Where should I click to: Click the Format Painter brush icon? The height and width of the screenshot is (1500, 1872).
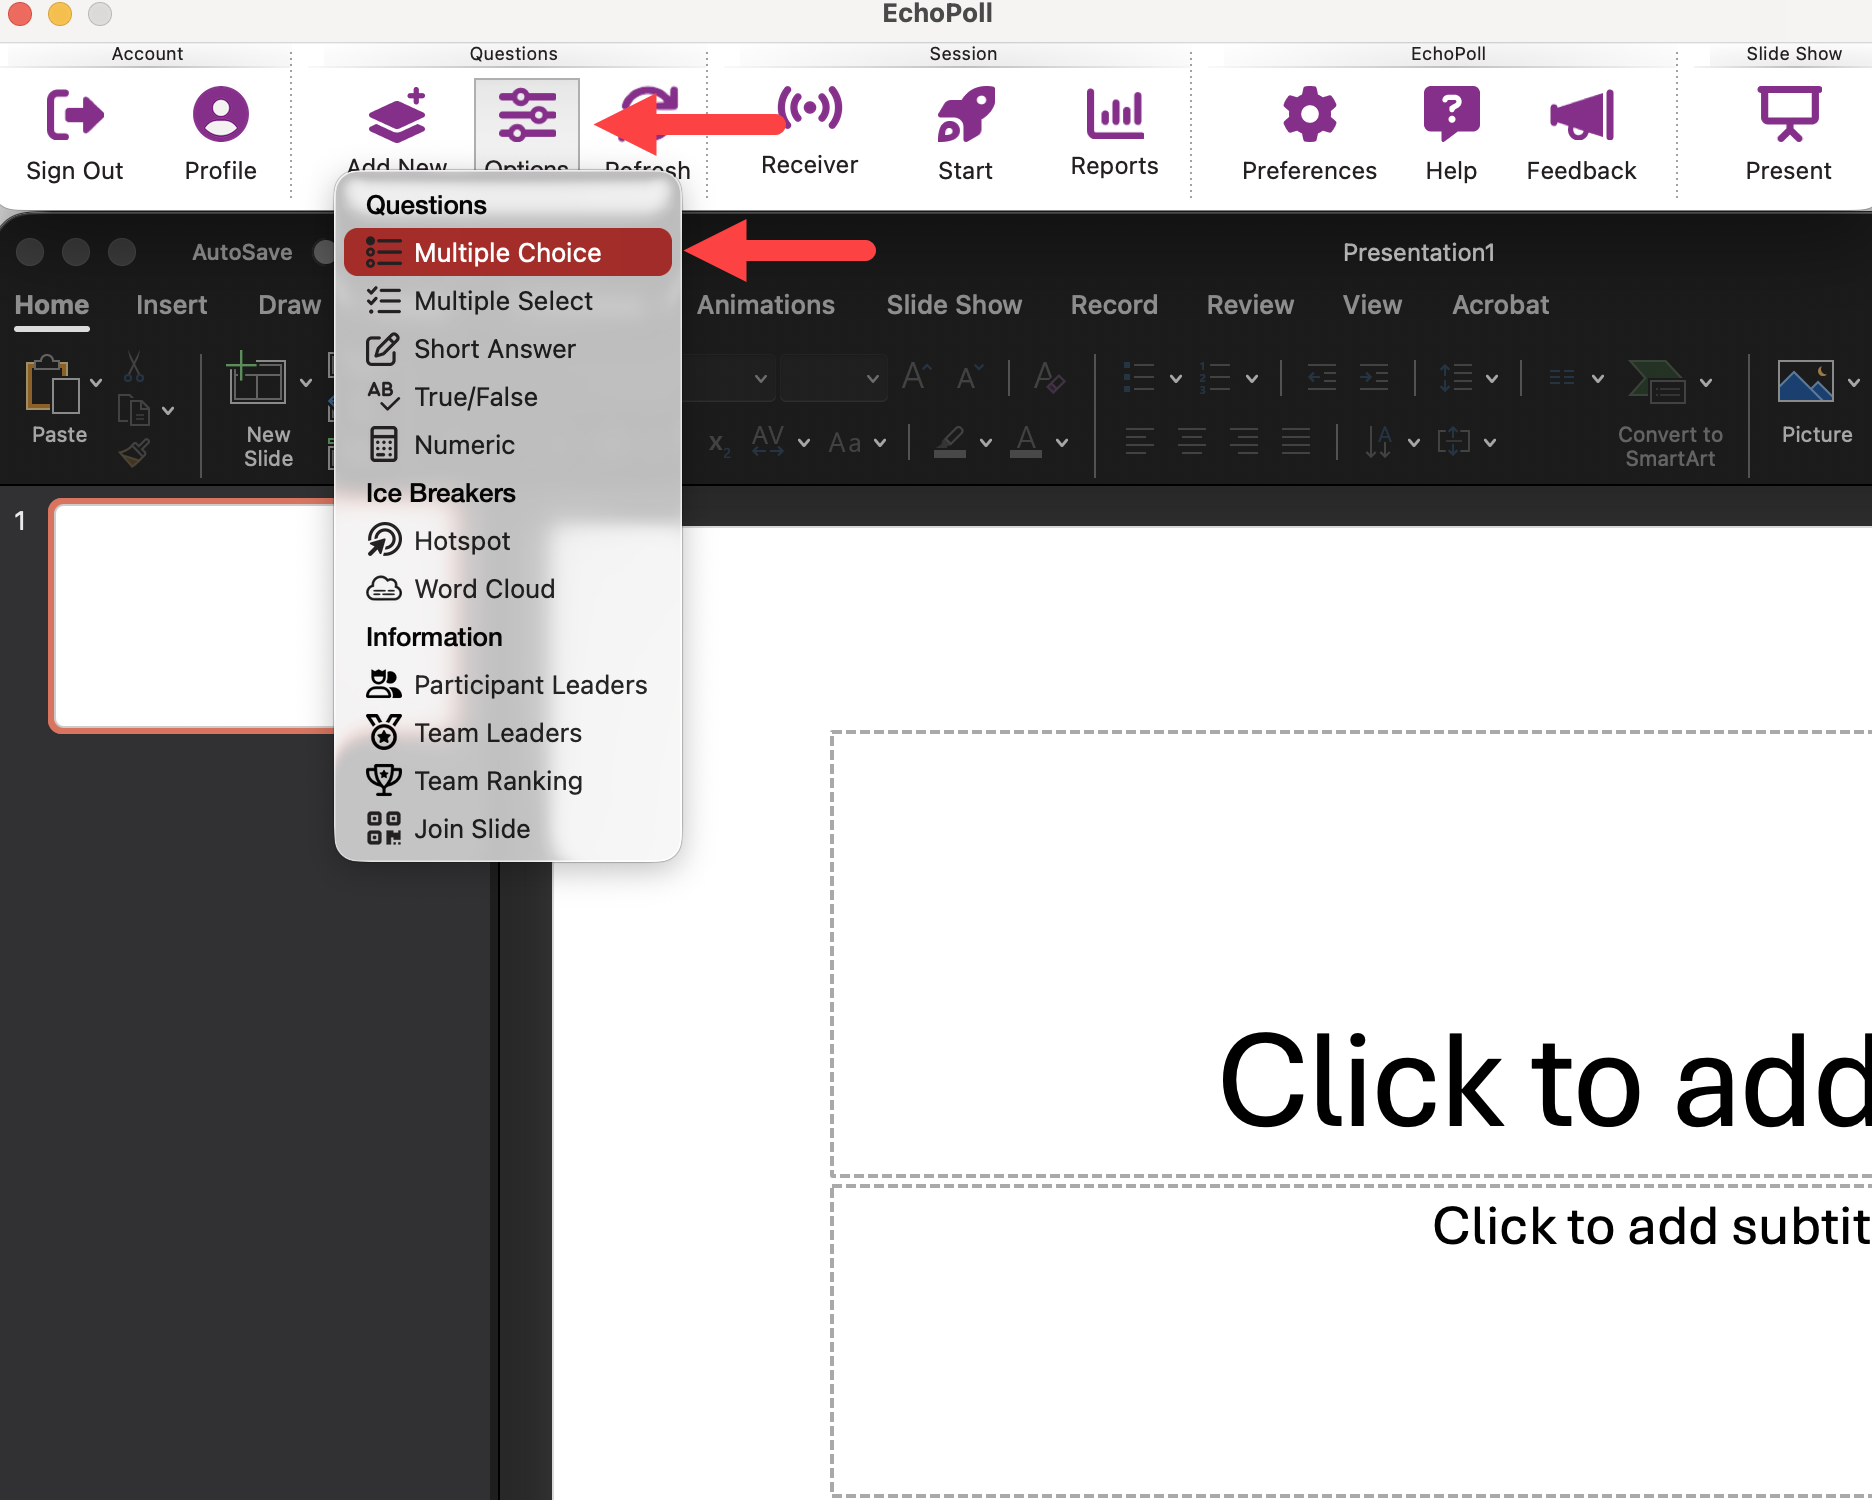click(134, 454)
